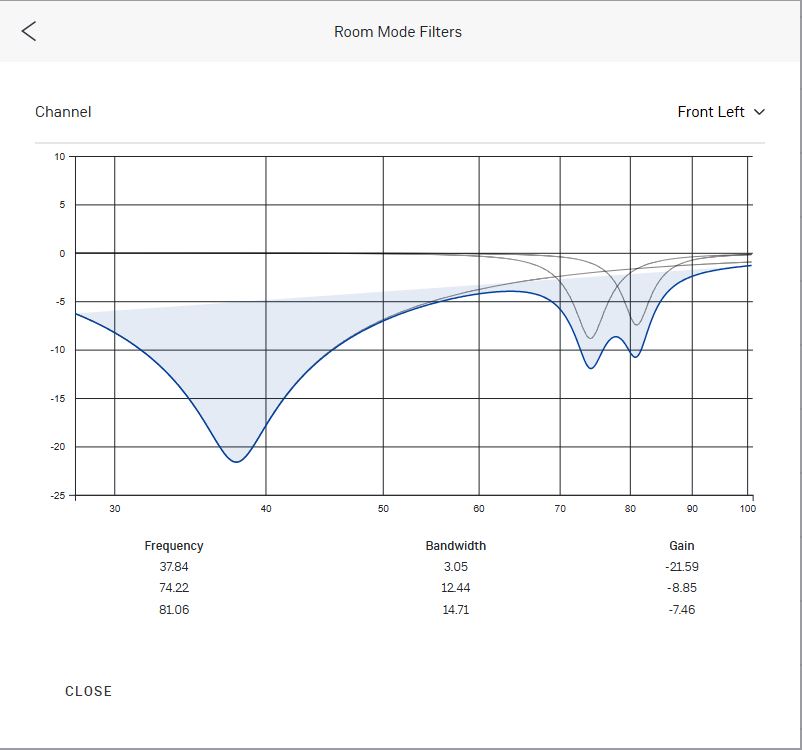802x750 pixels.
Task: Click the Gain column header
Action: (682, 546)
